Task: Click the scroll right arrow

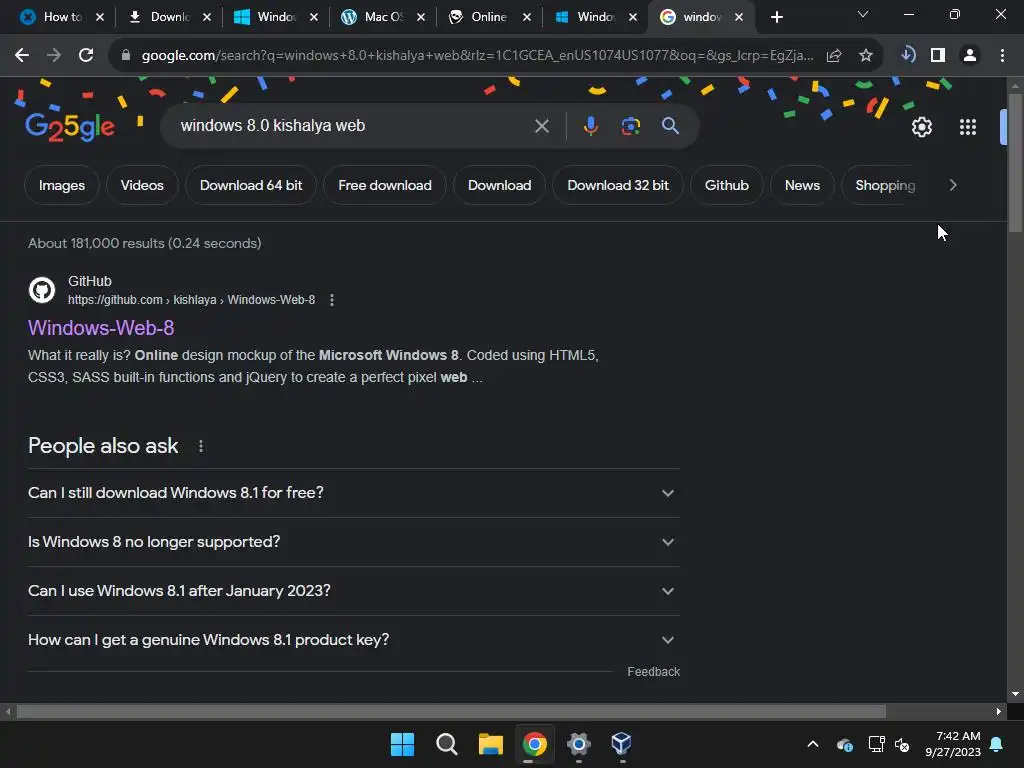Action: pyautogui.click(x=999, y=711)
